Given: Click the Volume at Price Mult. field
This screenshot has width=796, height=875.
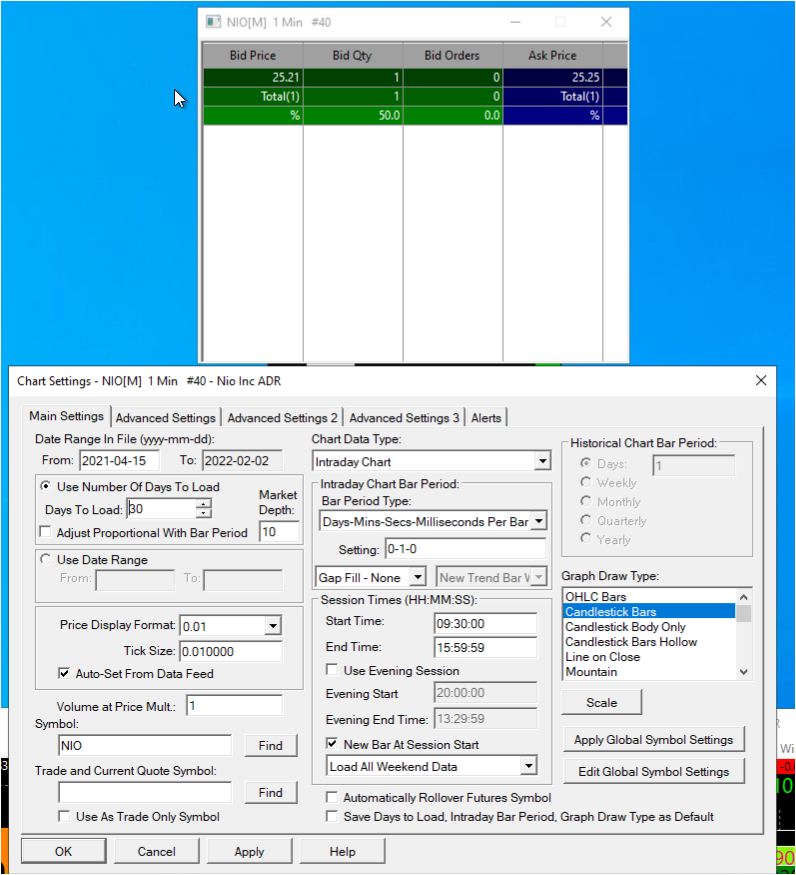Looking at the screenshot, I should coord(234,706).
